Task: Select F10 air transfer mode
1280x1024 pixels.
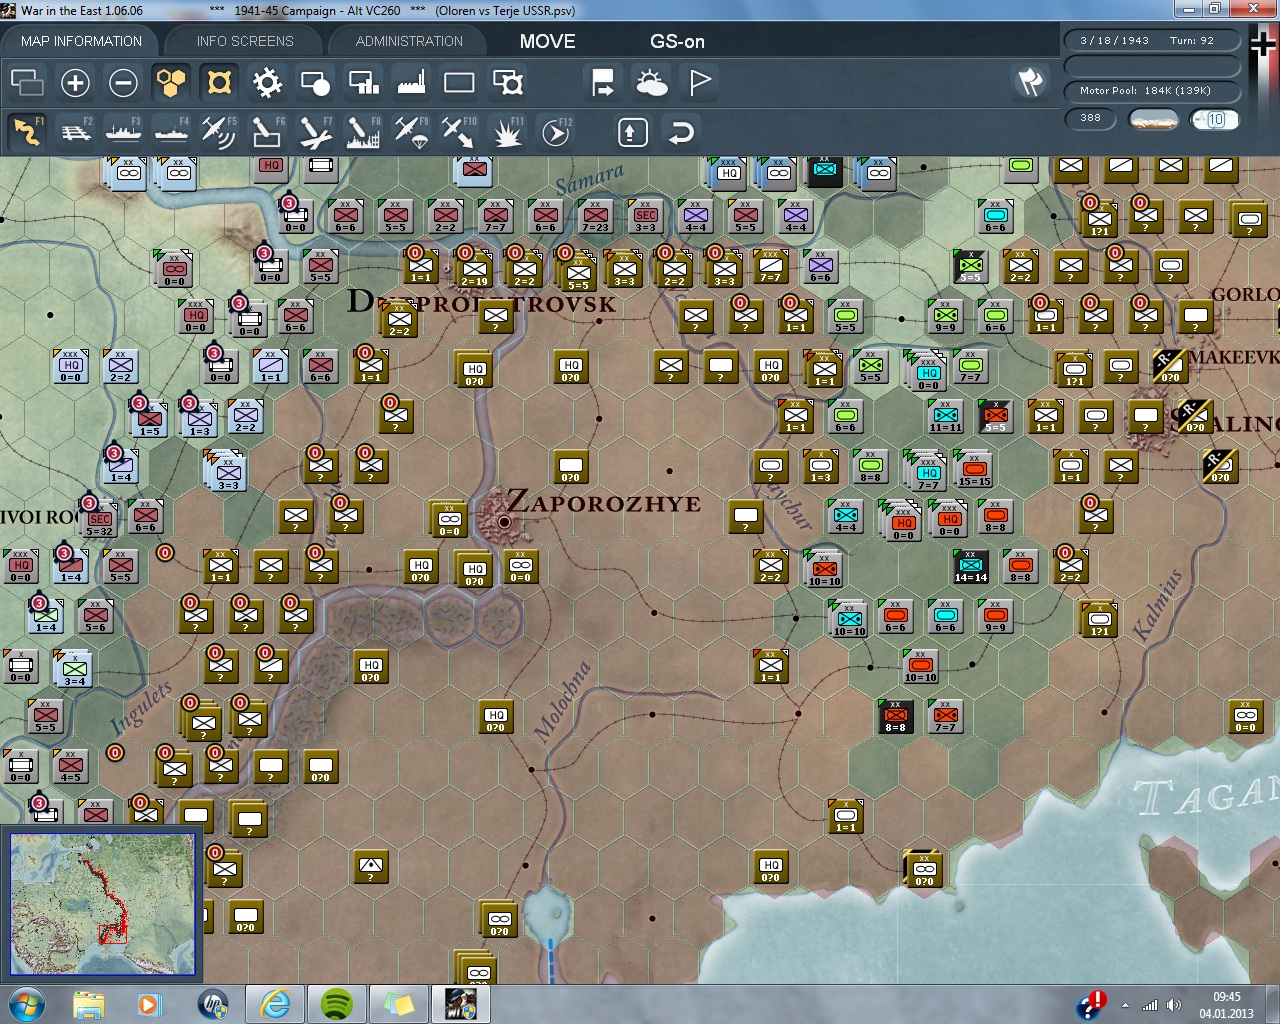Action: pyautogui.click(x=459, y=132)
